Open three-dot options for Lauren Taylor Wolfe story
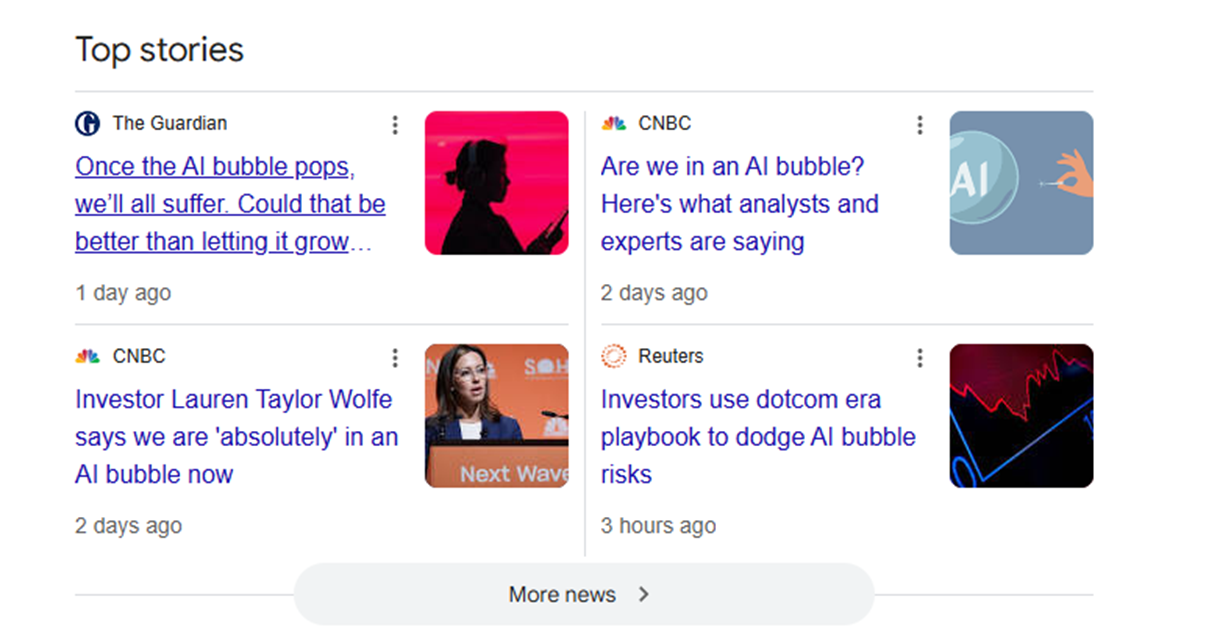The width and height of the screenshot is (1206, 641). point(395,358)
